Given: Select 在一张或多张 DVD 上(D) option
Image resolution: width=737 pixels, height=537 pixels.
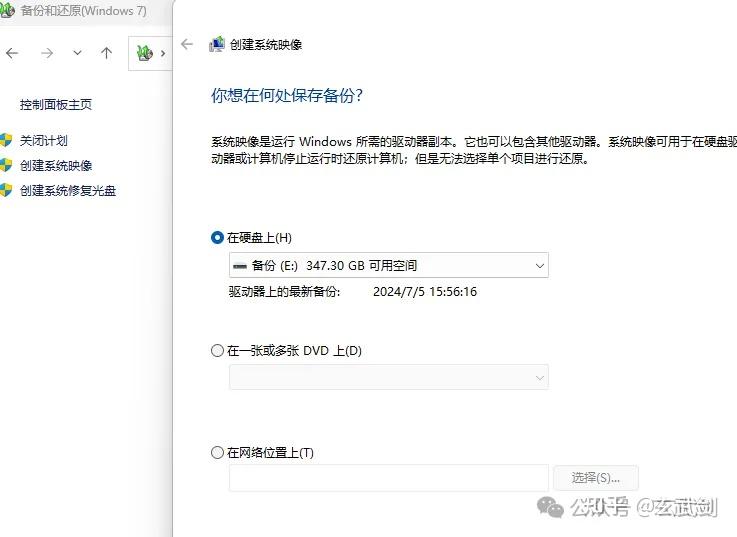Looking at the screenshot, I should pyautogui.click(x=217, y=351).
